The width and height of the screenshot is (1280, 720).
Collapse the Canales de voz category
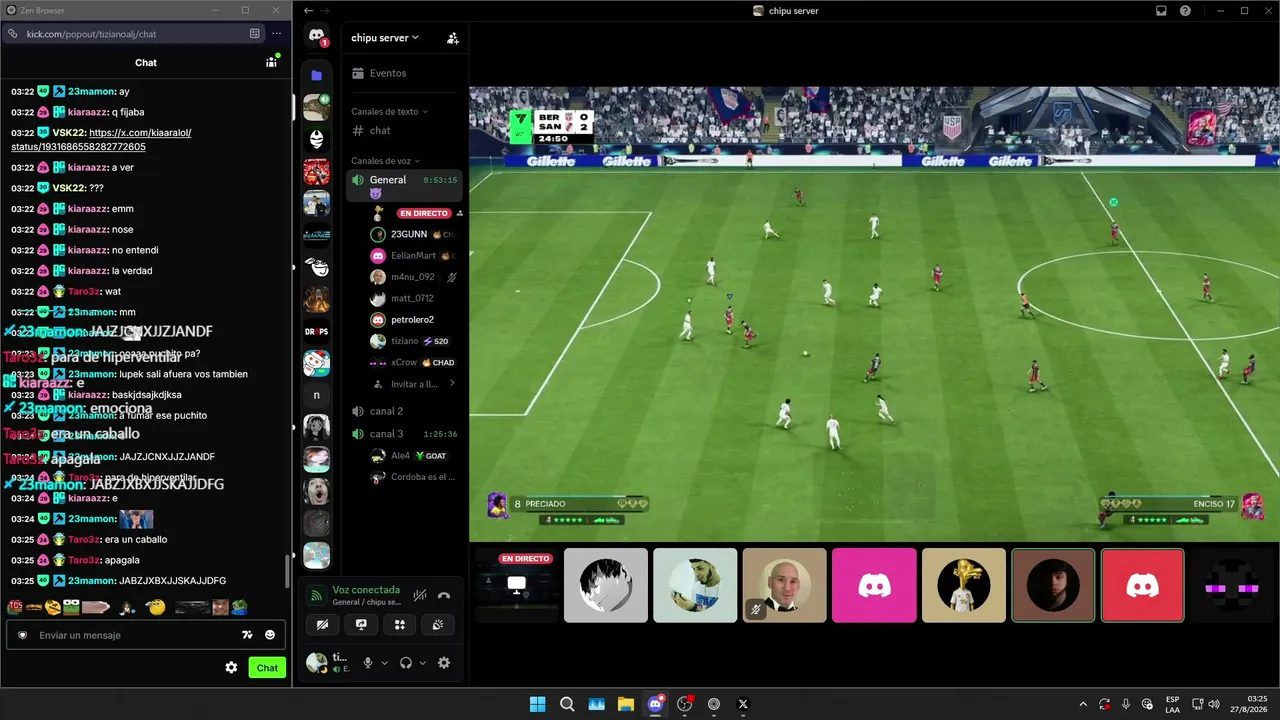point(385,161)
